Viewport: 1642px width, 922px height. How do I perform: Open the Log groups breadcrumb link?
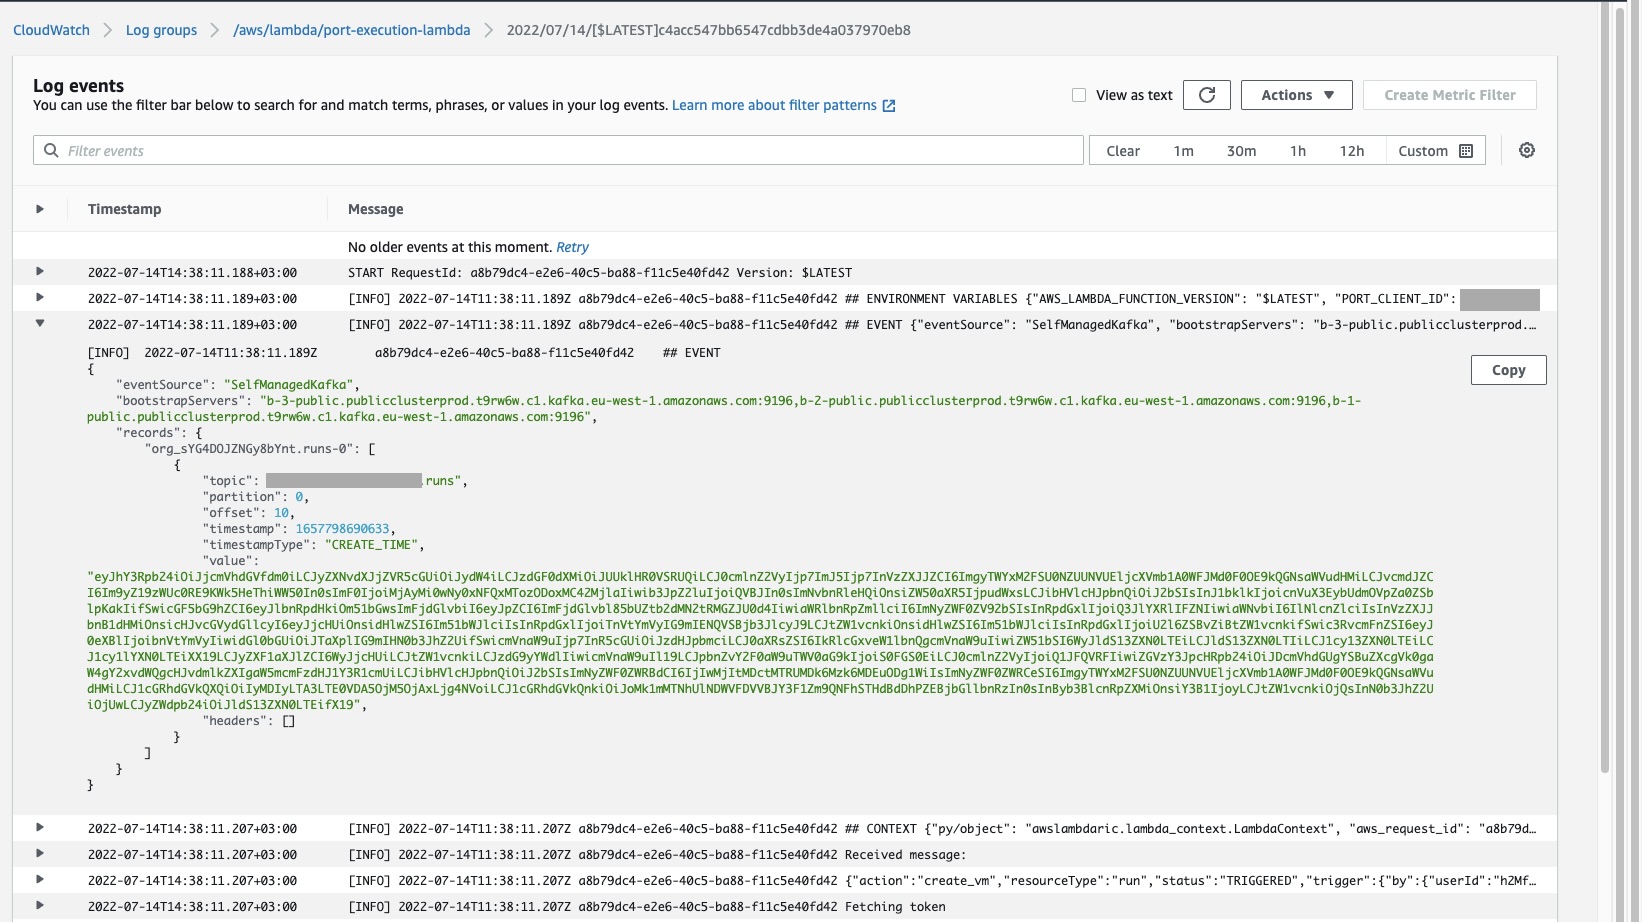pos(160,30)
